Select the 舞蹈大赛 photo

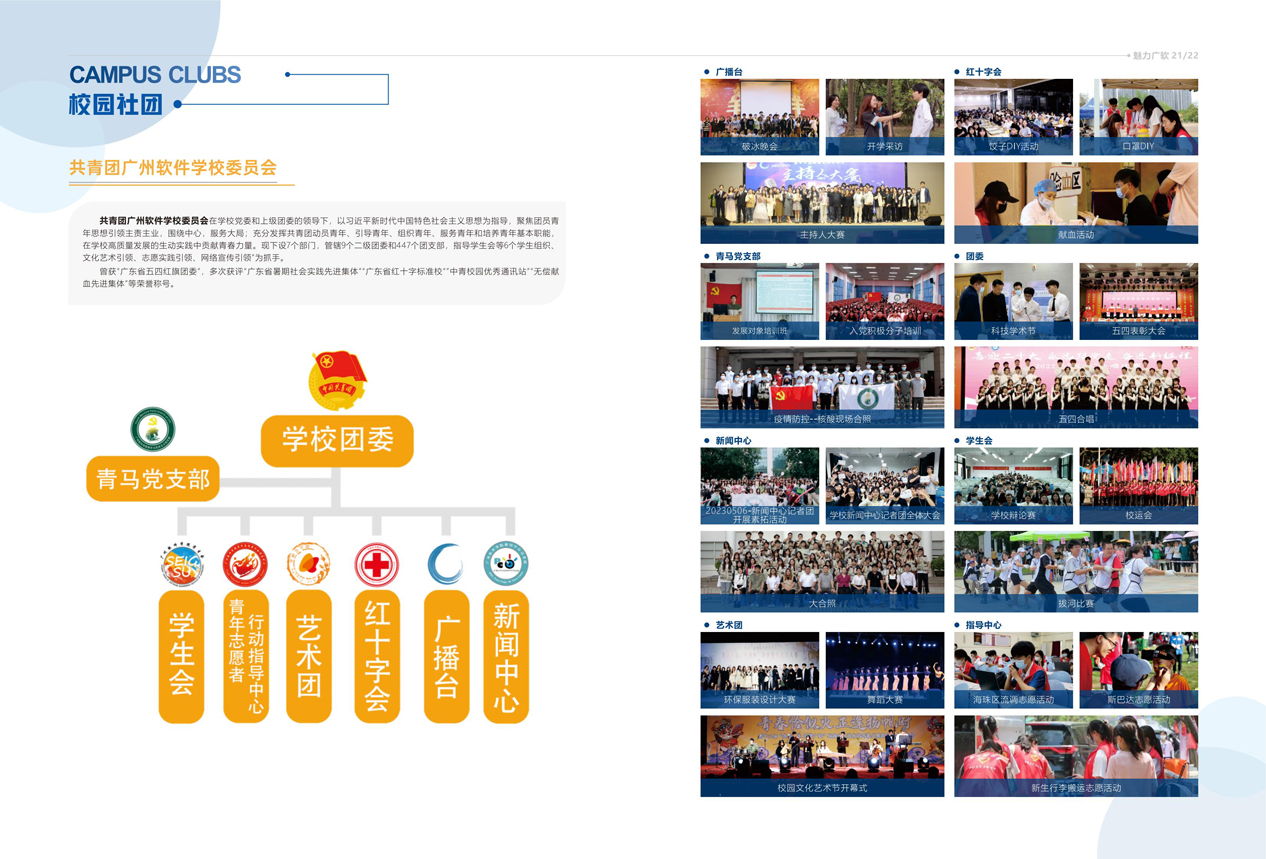click(885, 670)
